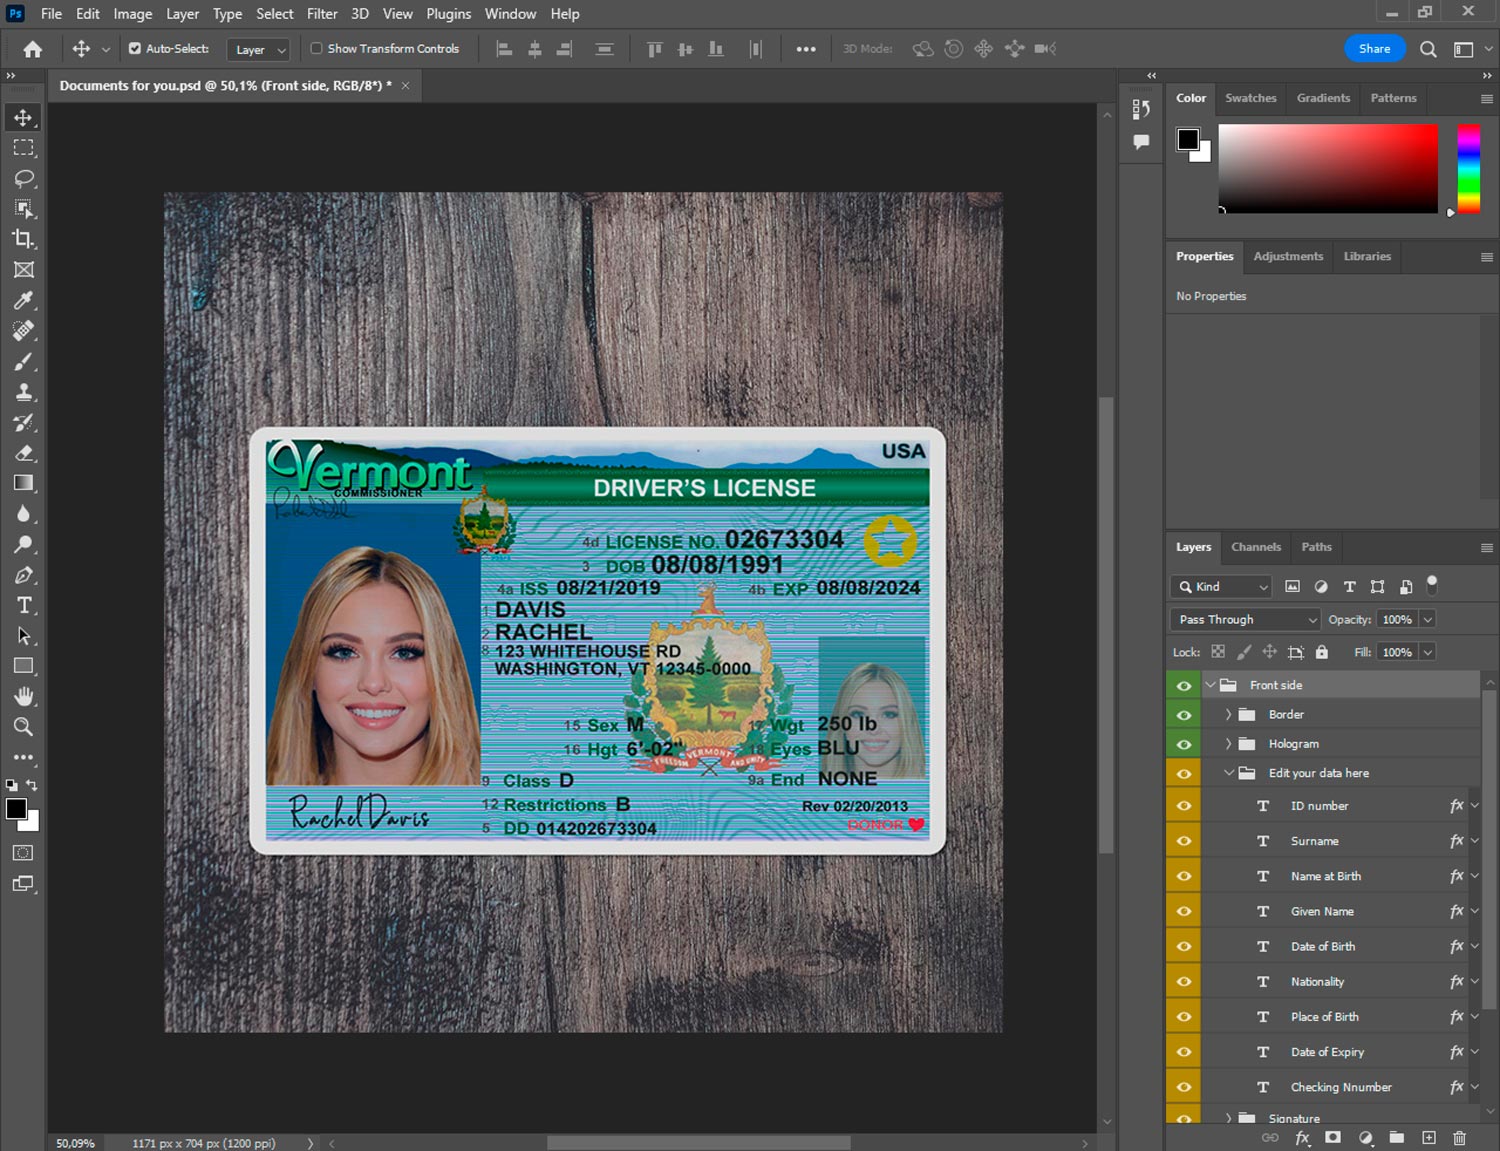Click the Share button
Screen dimensions: 1500x1151
coord(1374,48)
